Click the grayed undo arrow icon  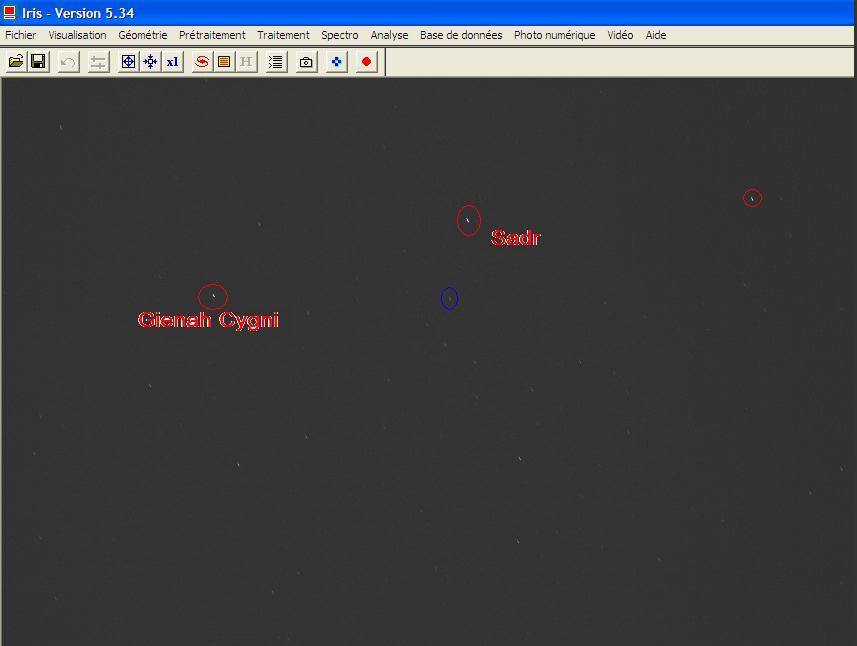point(68,62)
